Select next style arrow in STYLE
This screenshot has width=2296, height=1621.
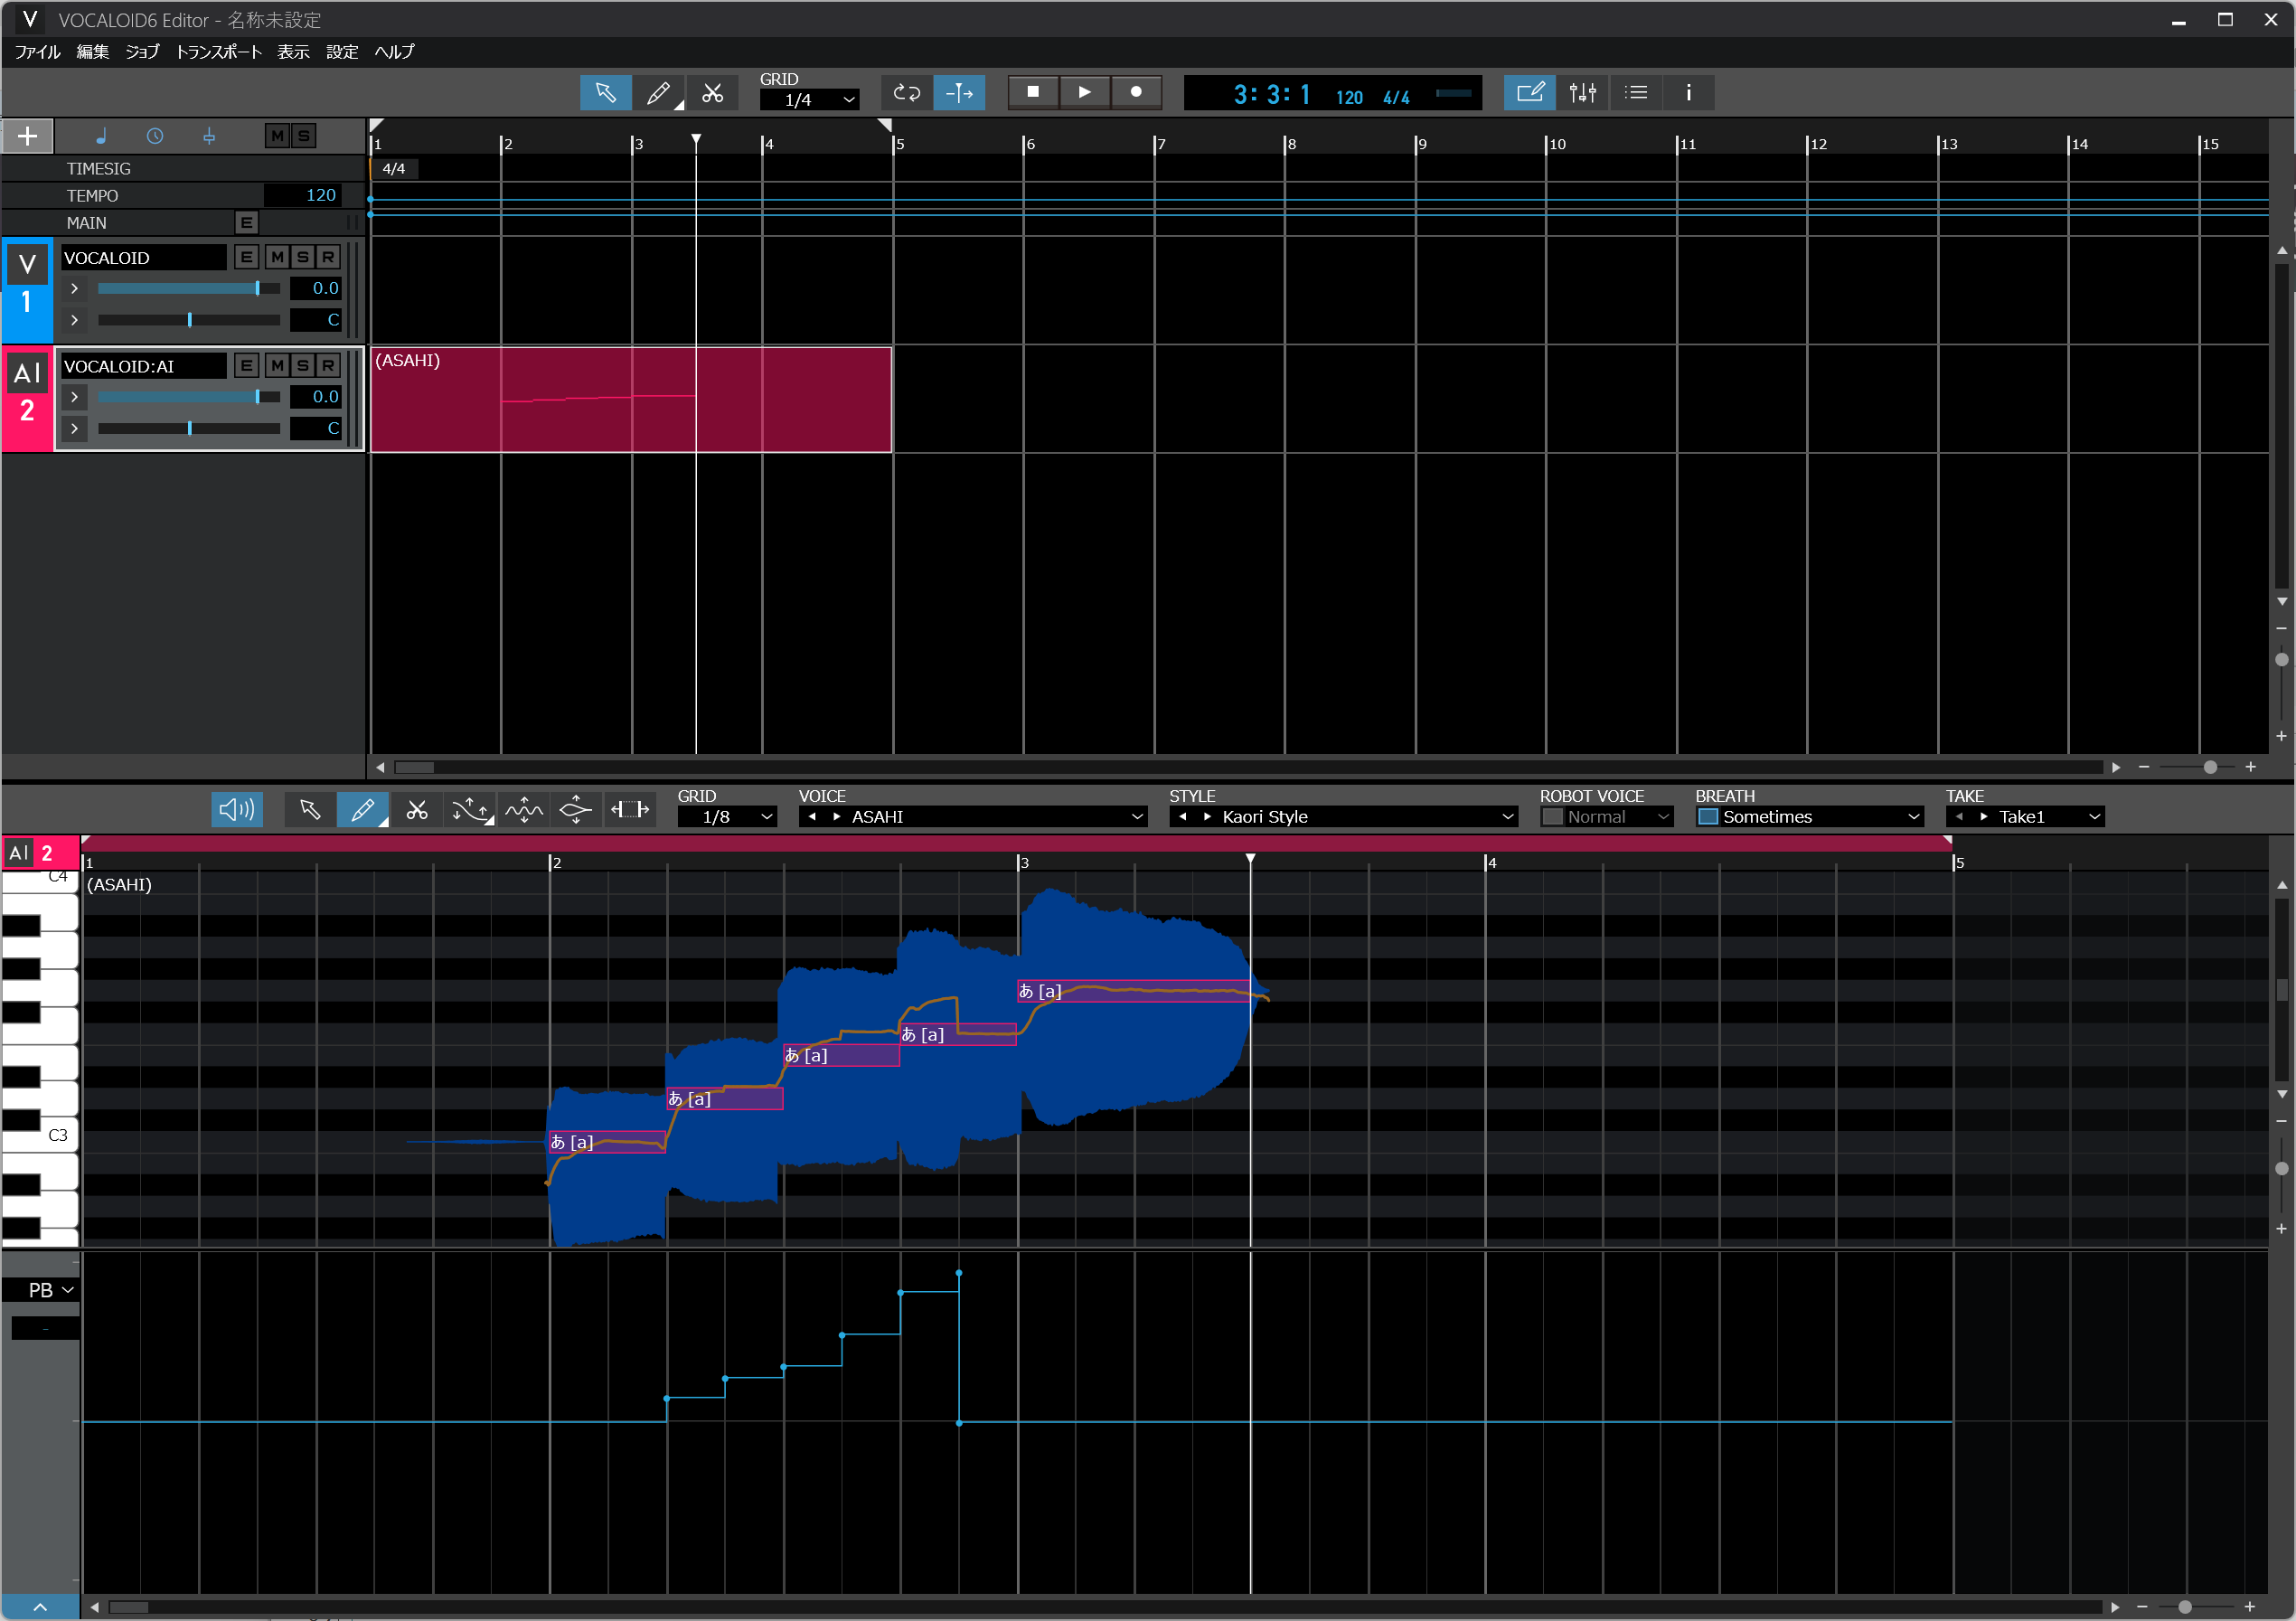pos(1208,817)
